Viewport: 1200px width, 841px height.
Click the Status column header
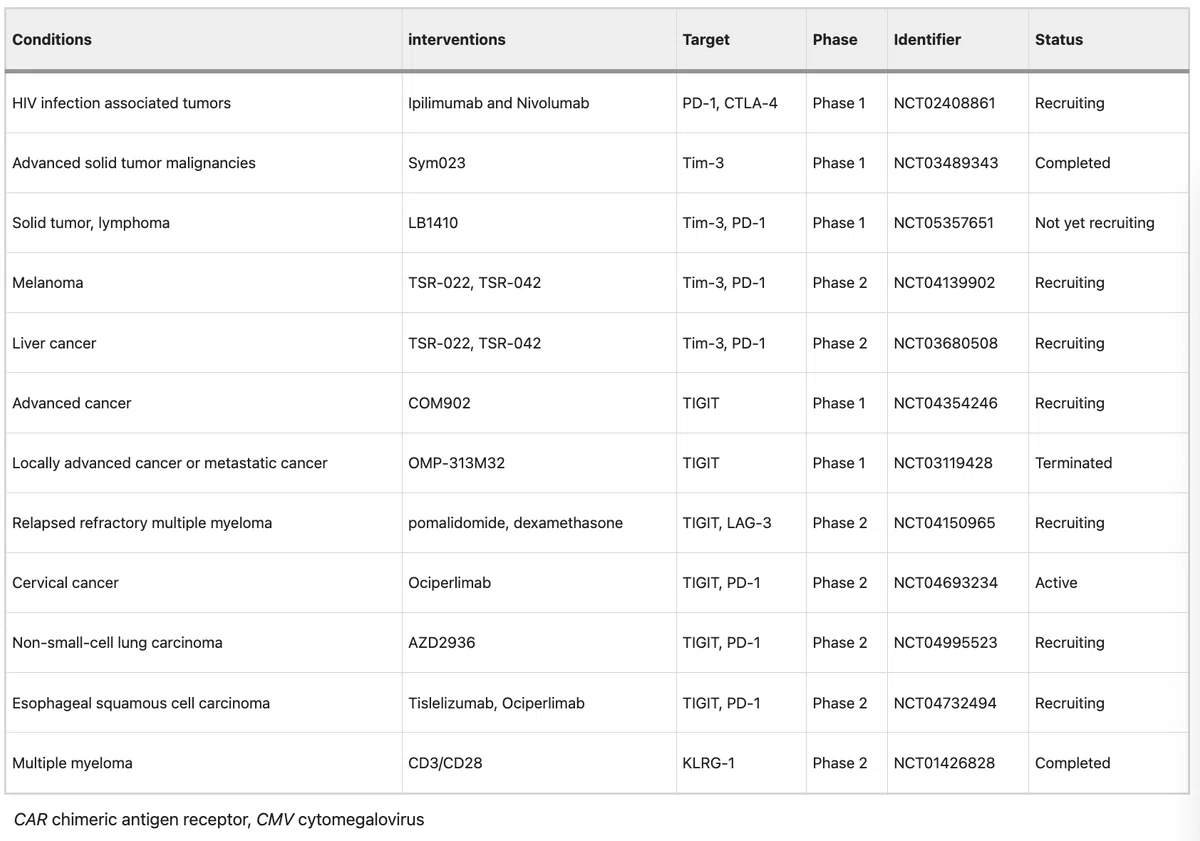(1059, 40)
